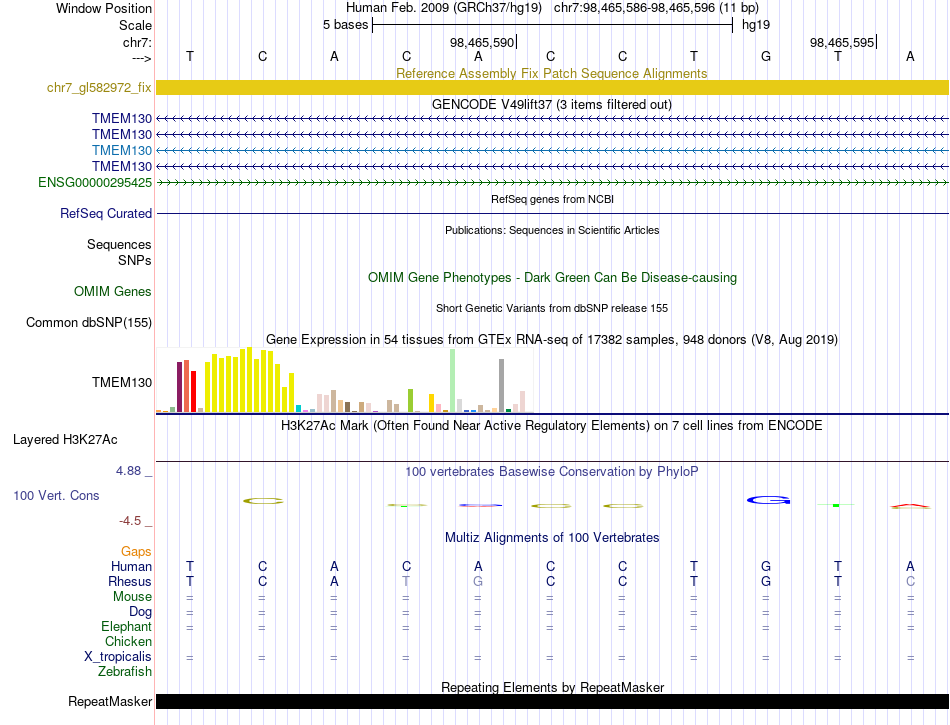
Task: Open the 100 Vert. Cons label
Action: [56, 495]
